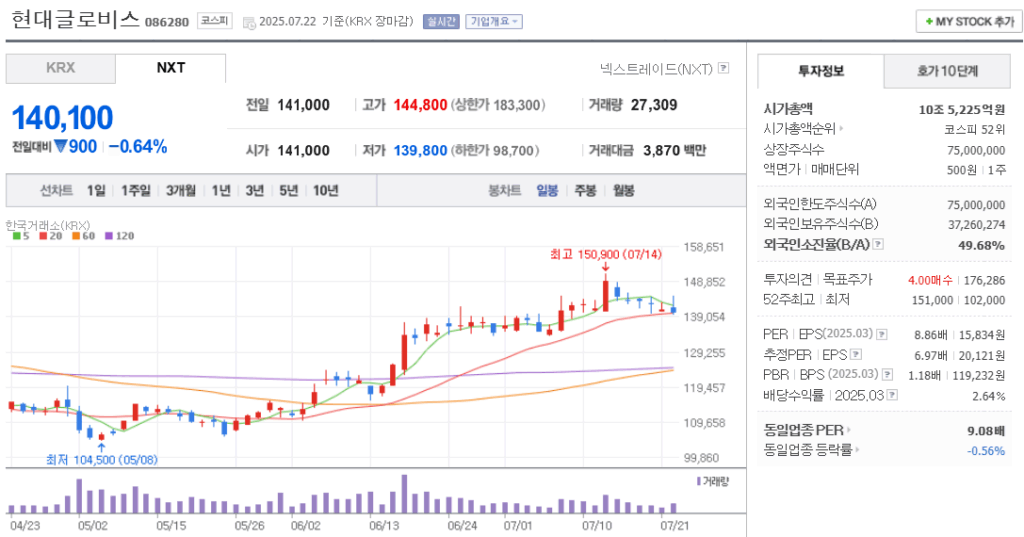Click the purple 거래량 legend marker

pyautogui.click(x=699, y=481)
